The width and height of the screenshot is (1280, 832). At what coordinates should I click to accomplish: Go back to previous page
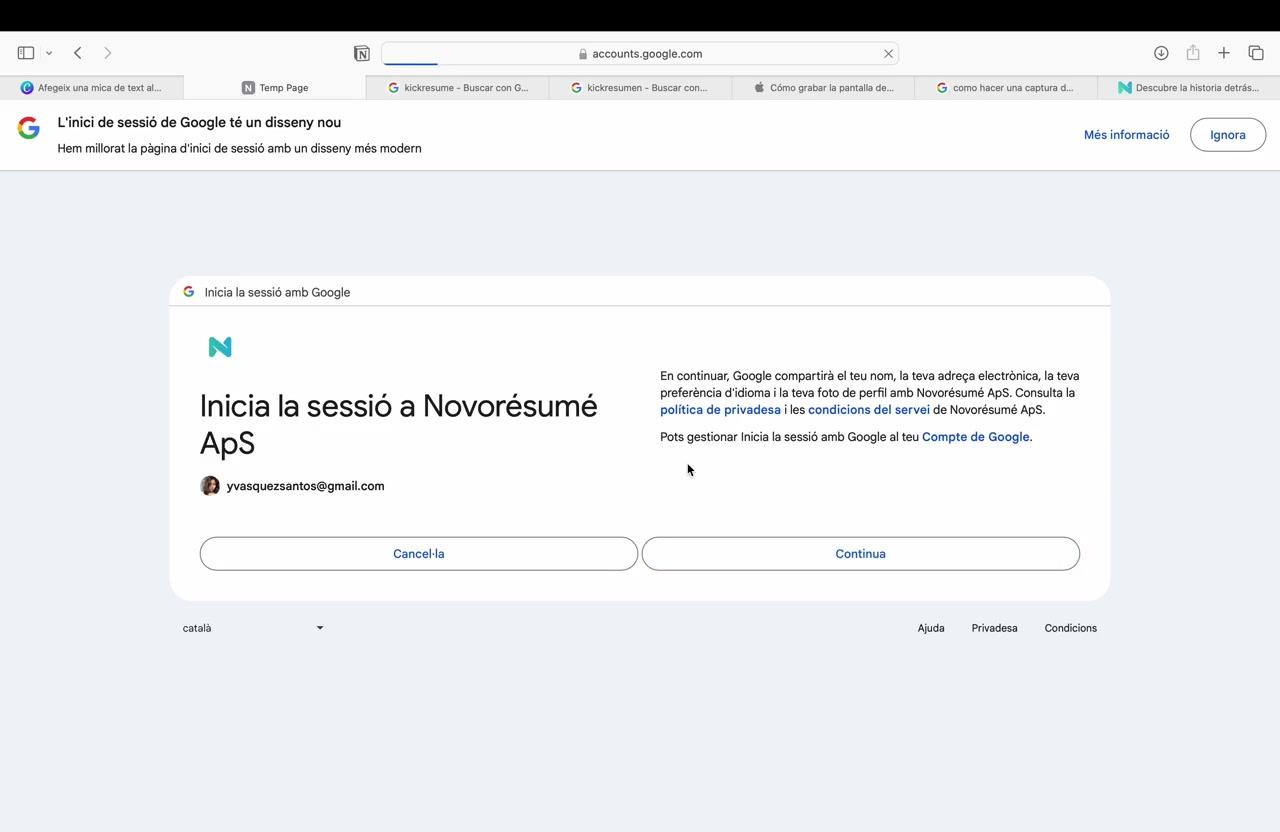tap(77, 53)
